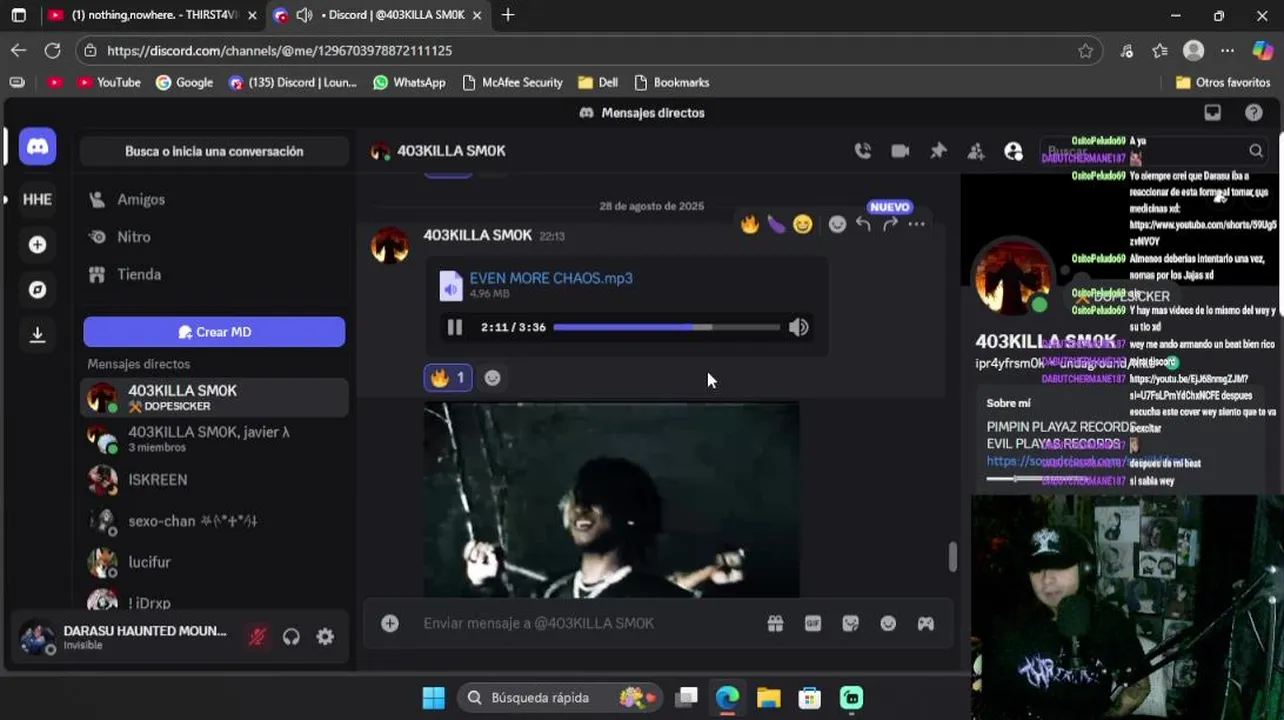1284x720 pixels.
Task: Open YouTube bookmark
Action: pos(109,82)
